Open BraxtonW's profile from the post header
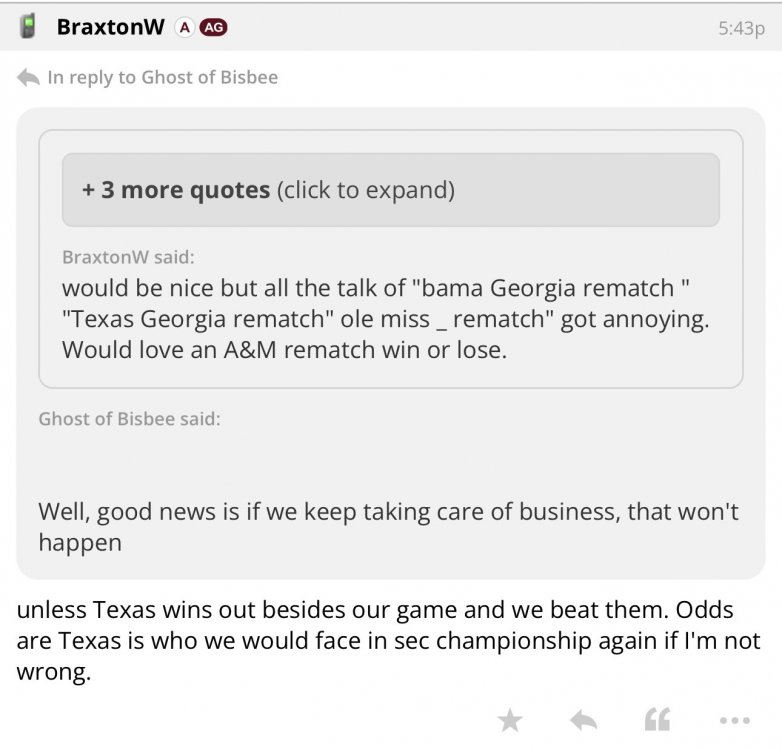Image resolution: width=782 pixels, height=750 pixels. tap(110, 27)
